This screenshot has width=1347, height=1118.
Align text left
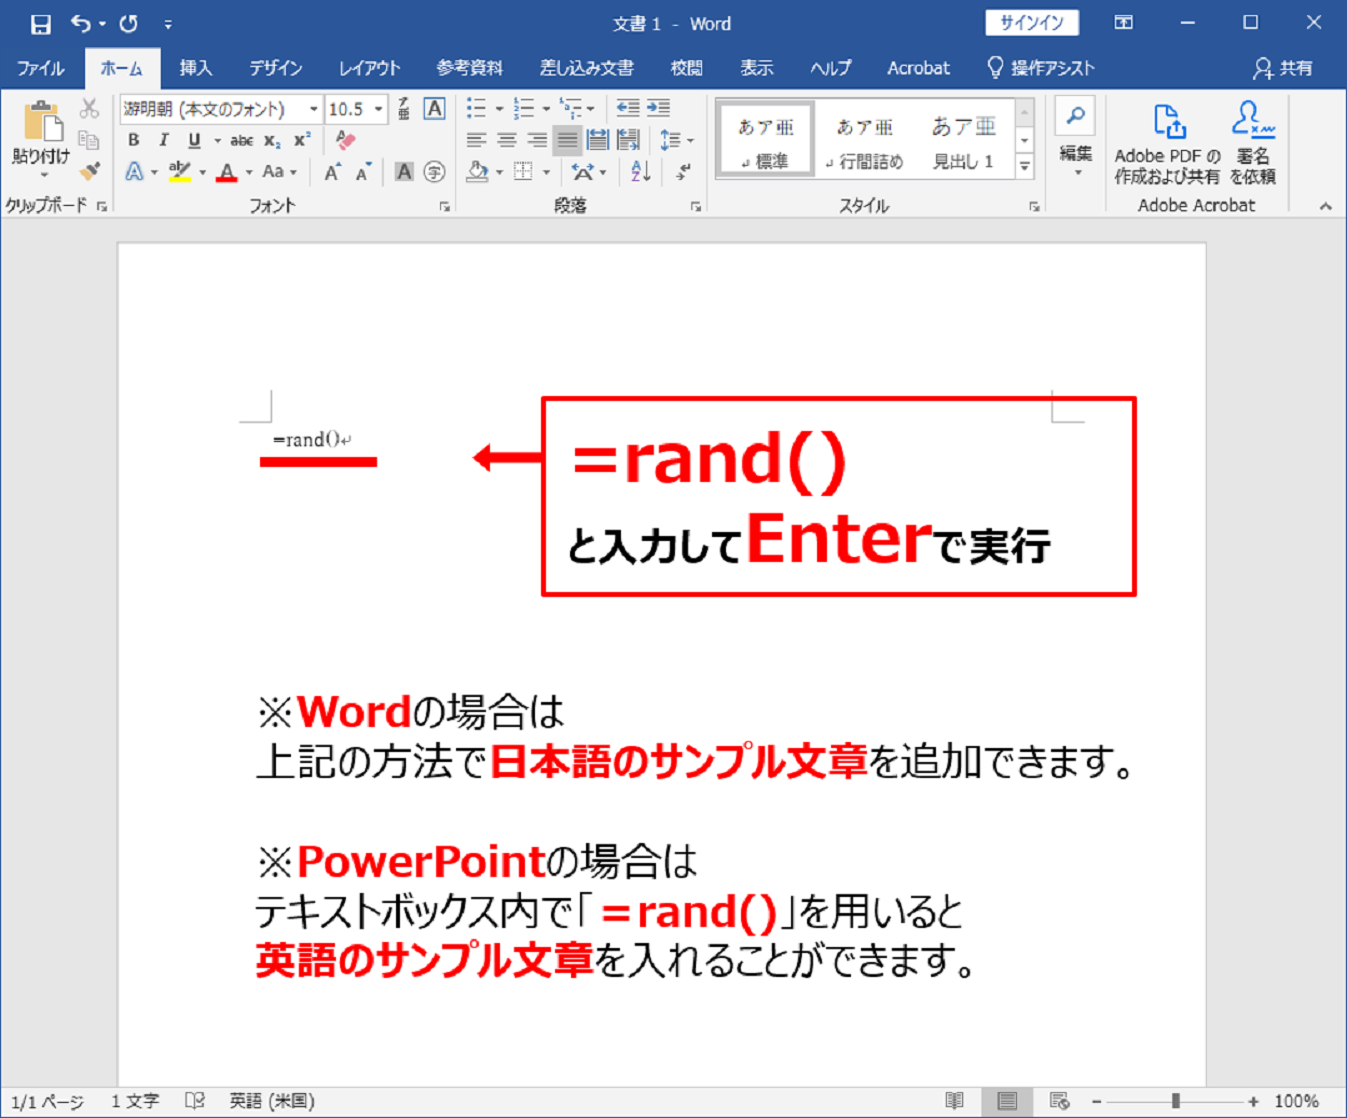coord(477,140)
